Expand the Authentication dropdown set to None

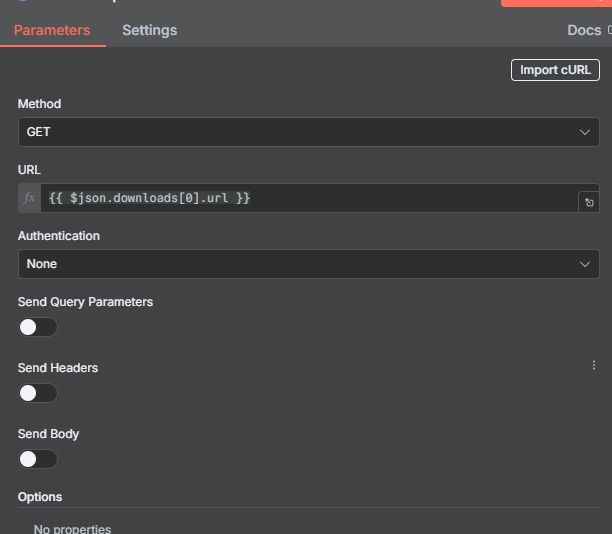pyautogui.click(x=300, y=264)
